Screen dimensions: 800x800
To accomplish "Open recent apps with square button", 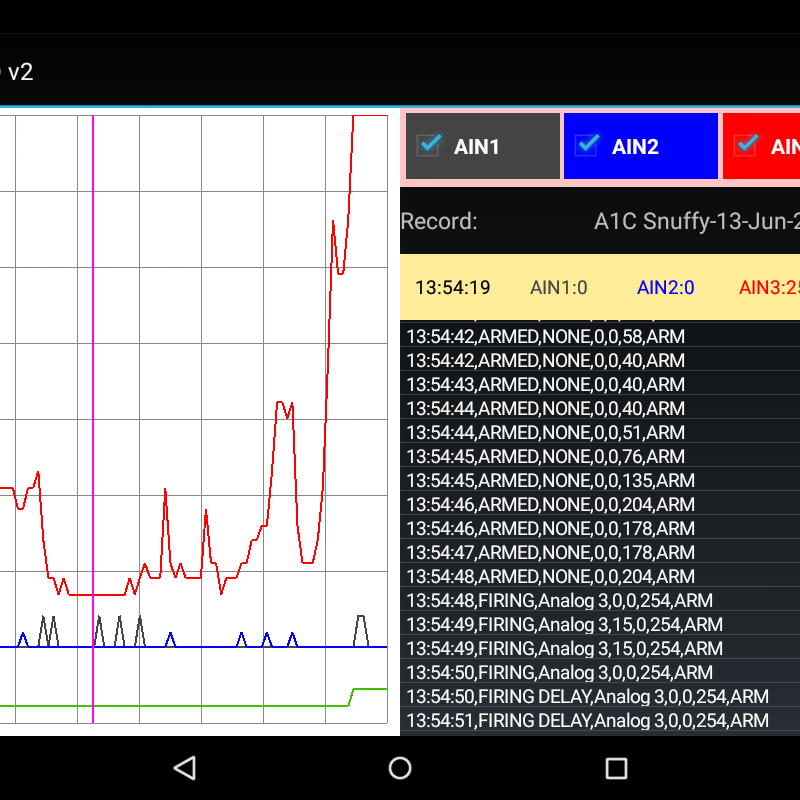I will [x=616, y=768].
